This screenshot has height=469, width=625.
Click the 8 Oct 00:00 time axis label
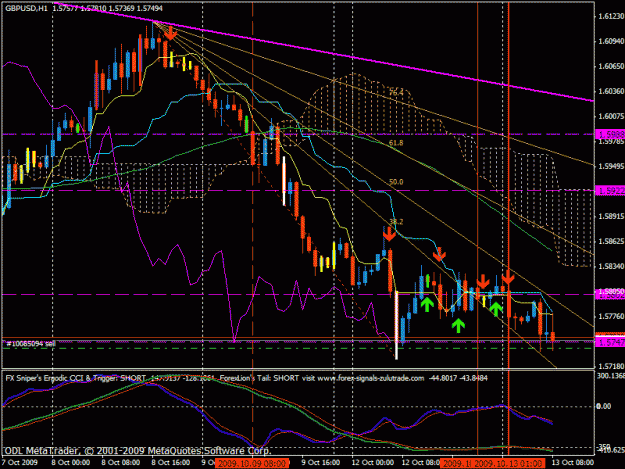(x=71, y=462)
